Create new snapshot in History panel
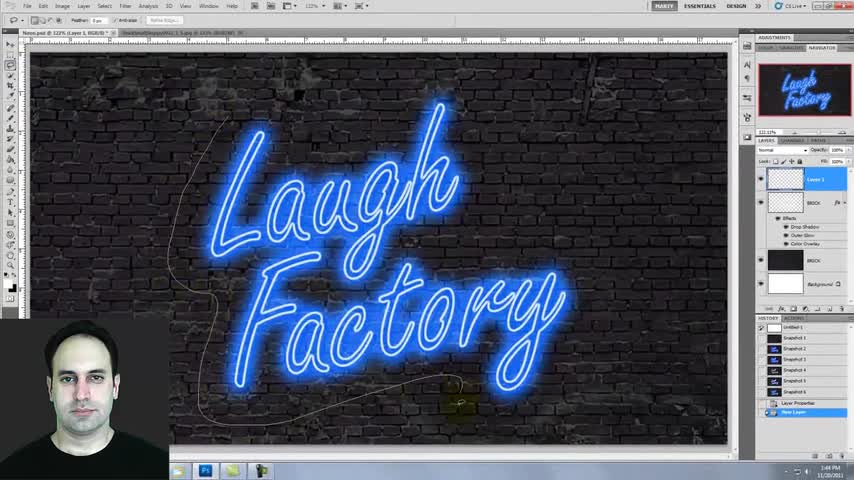Image resolution: width=854 pixels, height=480 pixels. (828, 455)
